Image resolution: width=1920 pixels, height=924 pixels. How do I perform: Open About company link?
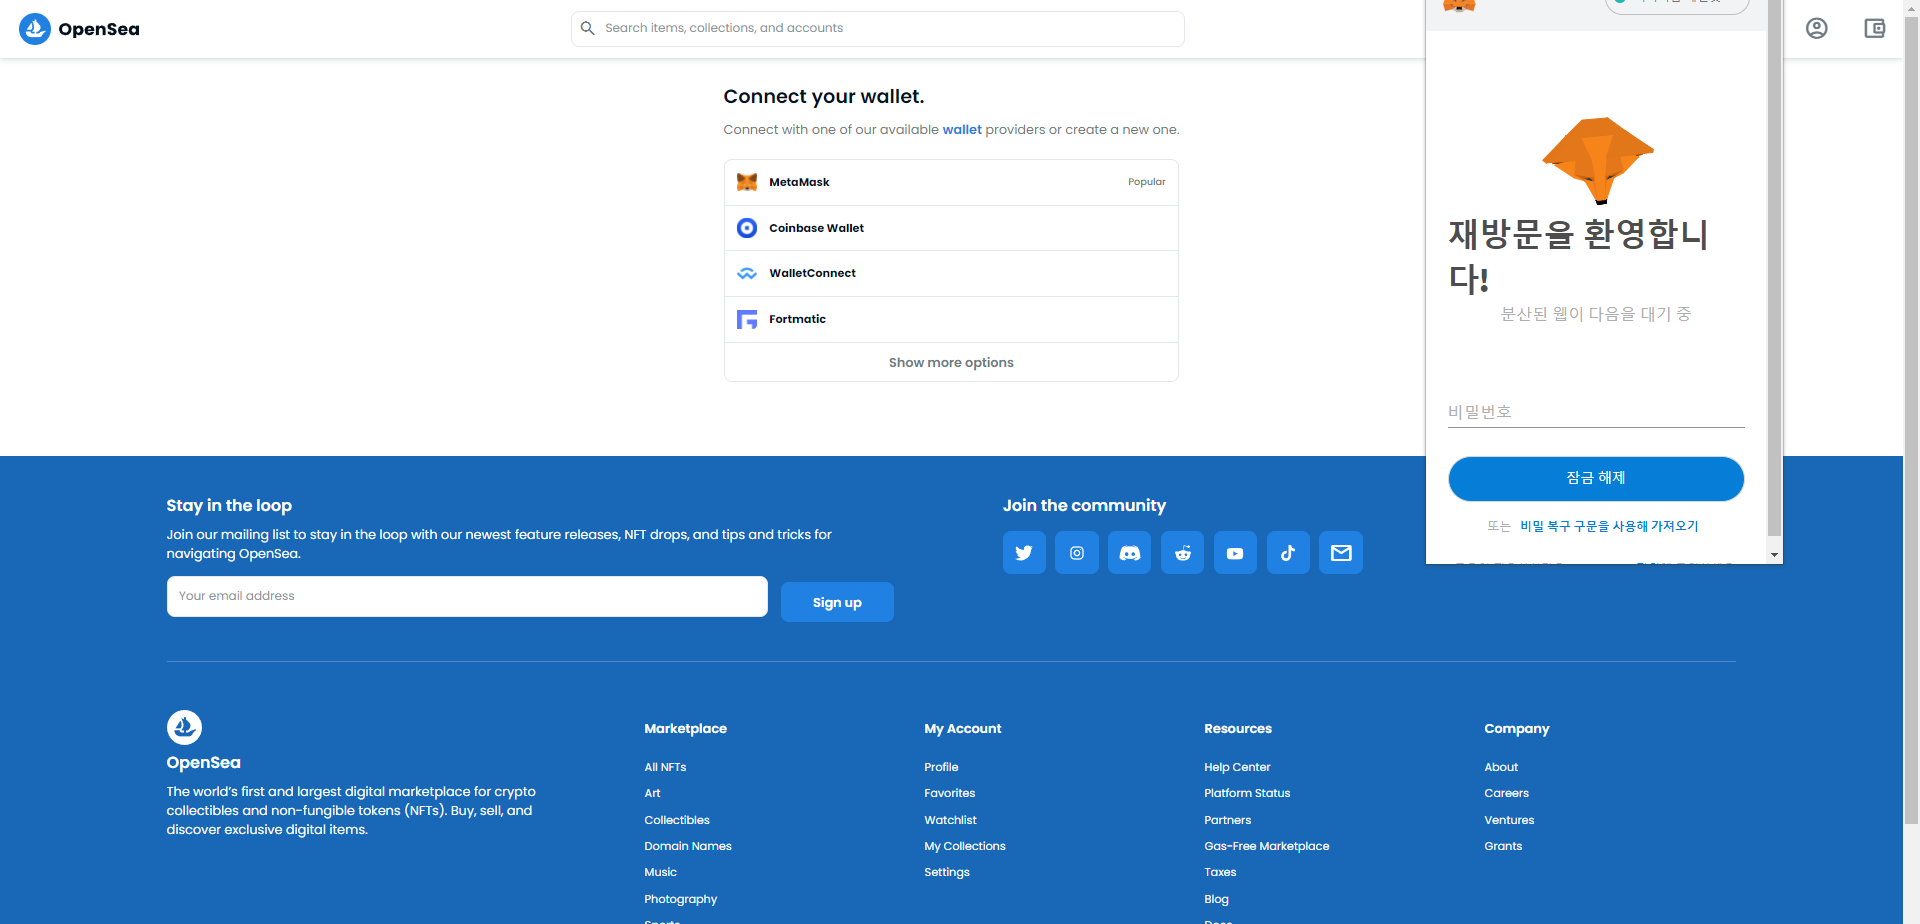click(x=1501, y=767)
